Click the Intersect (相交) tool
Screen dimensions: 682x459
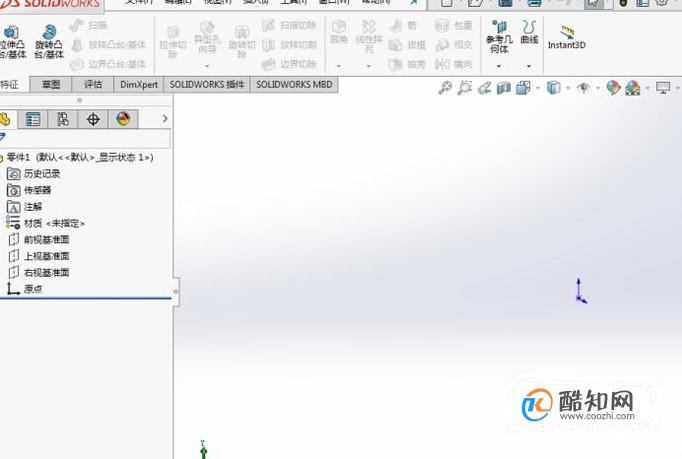tap(453, 44)
